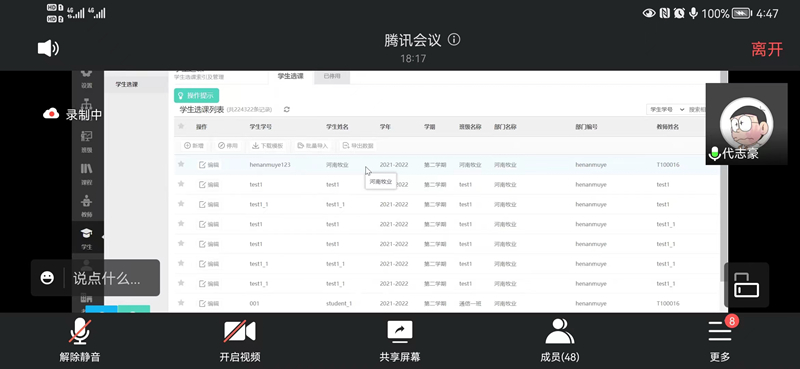The height and width of the screenshot is (369, 800).
Task: Star the henanmuye123 row
Action: tap(181, 164)
